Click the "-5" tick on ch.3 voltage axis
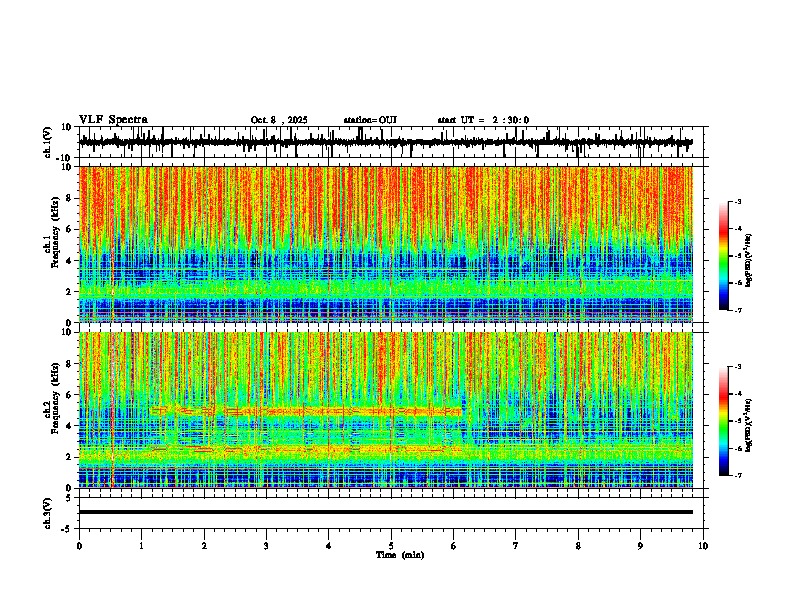Viewport: 792px width, 612px height. pyautogui.click(x=68, y=529)
